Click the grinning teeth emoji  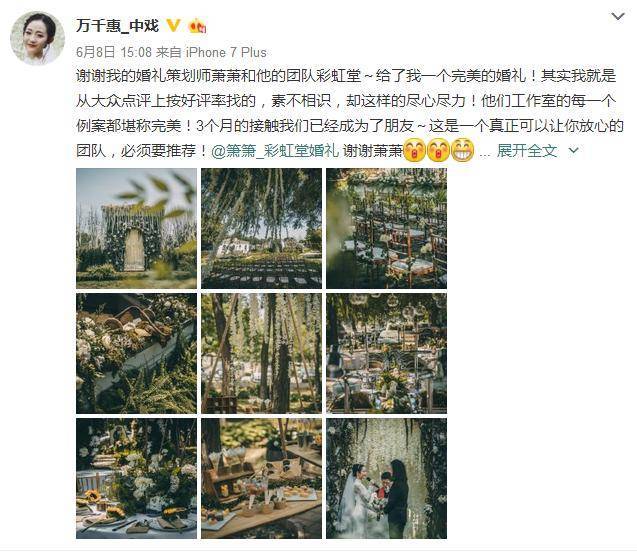coord(462,150)
